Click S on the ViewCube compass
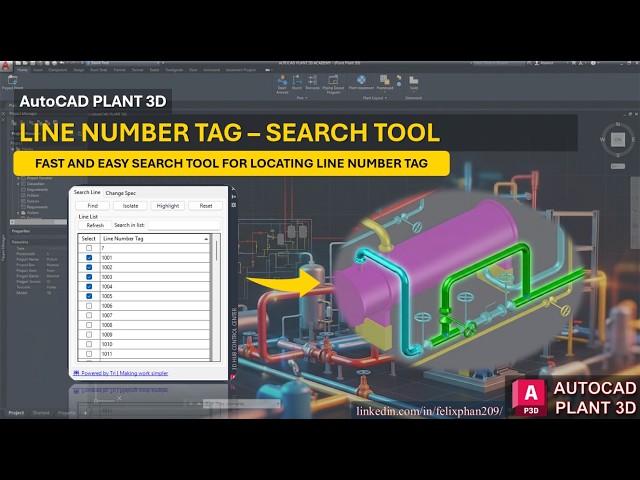Viewport: 640px width, 480px height. [x=618, y=156]
